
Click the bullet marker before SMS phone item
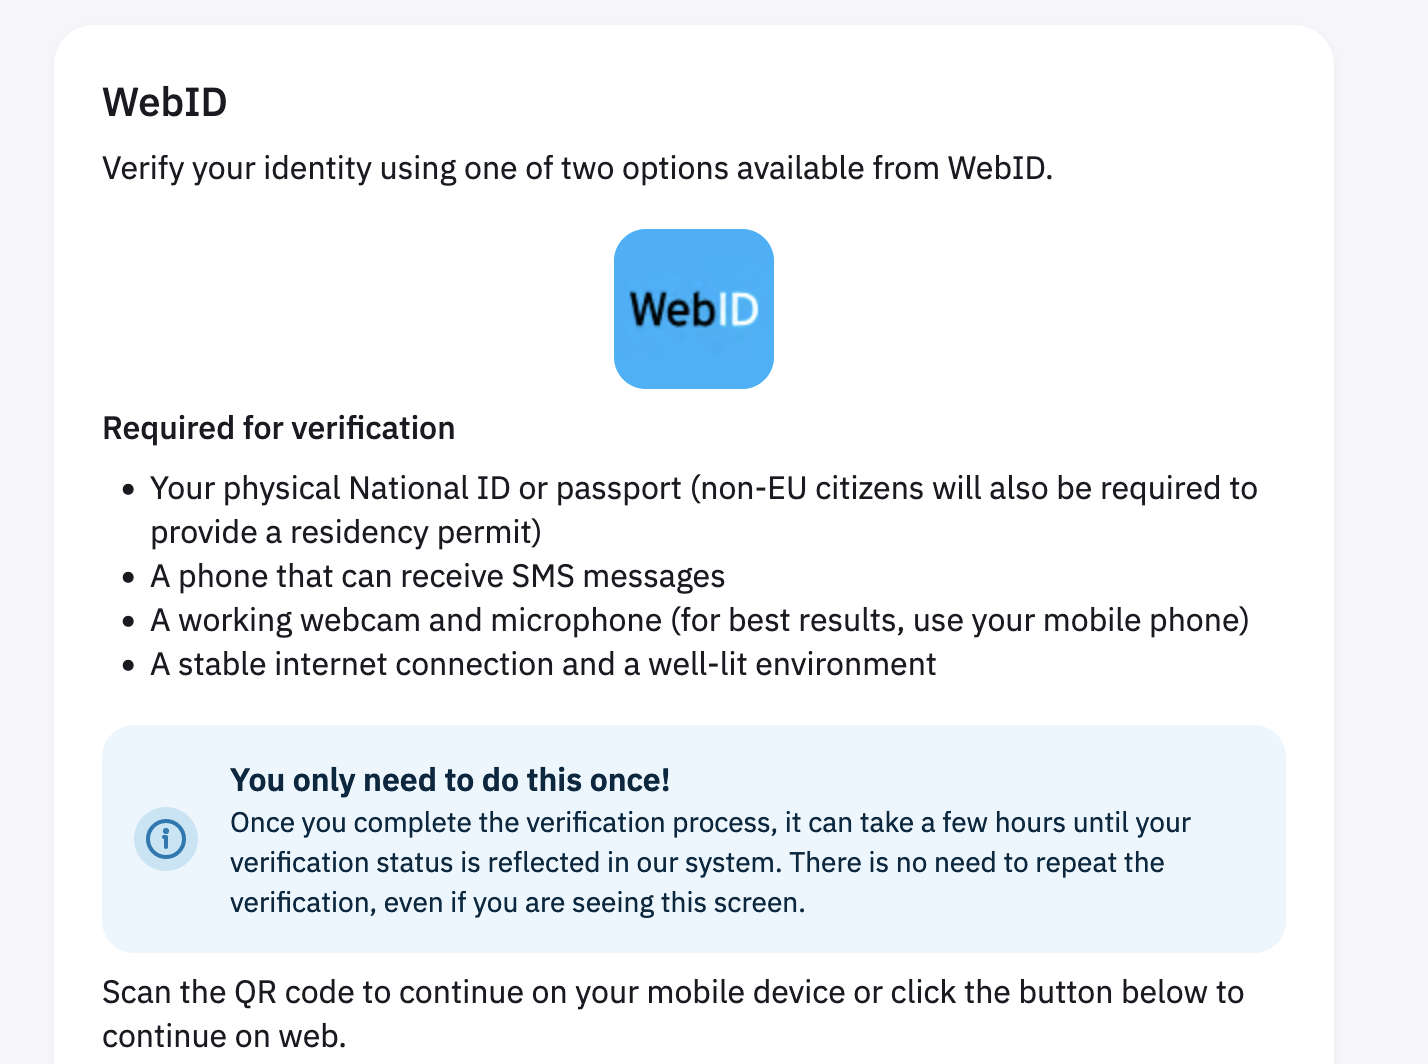128,578
